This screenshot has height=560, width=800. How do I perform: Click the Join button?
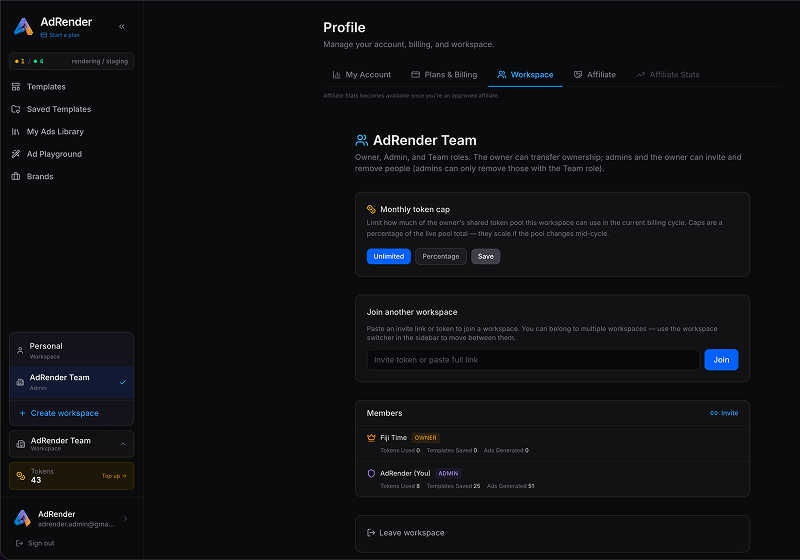[x=721, y=360]
